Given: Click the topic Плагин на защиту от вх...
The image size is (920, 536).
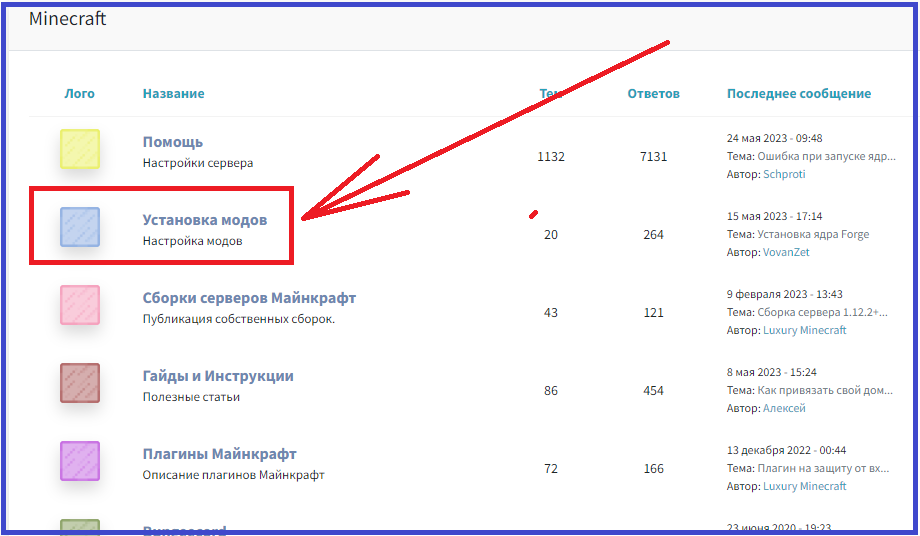Looking at the screenshot, I should click(x=823, y=469).
